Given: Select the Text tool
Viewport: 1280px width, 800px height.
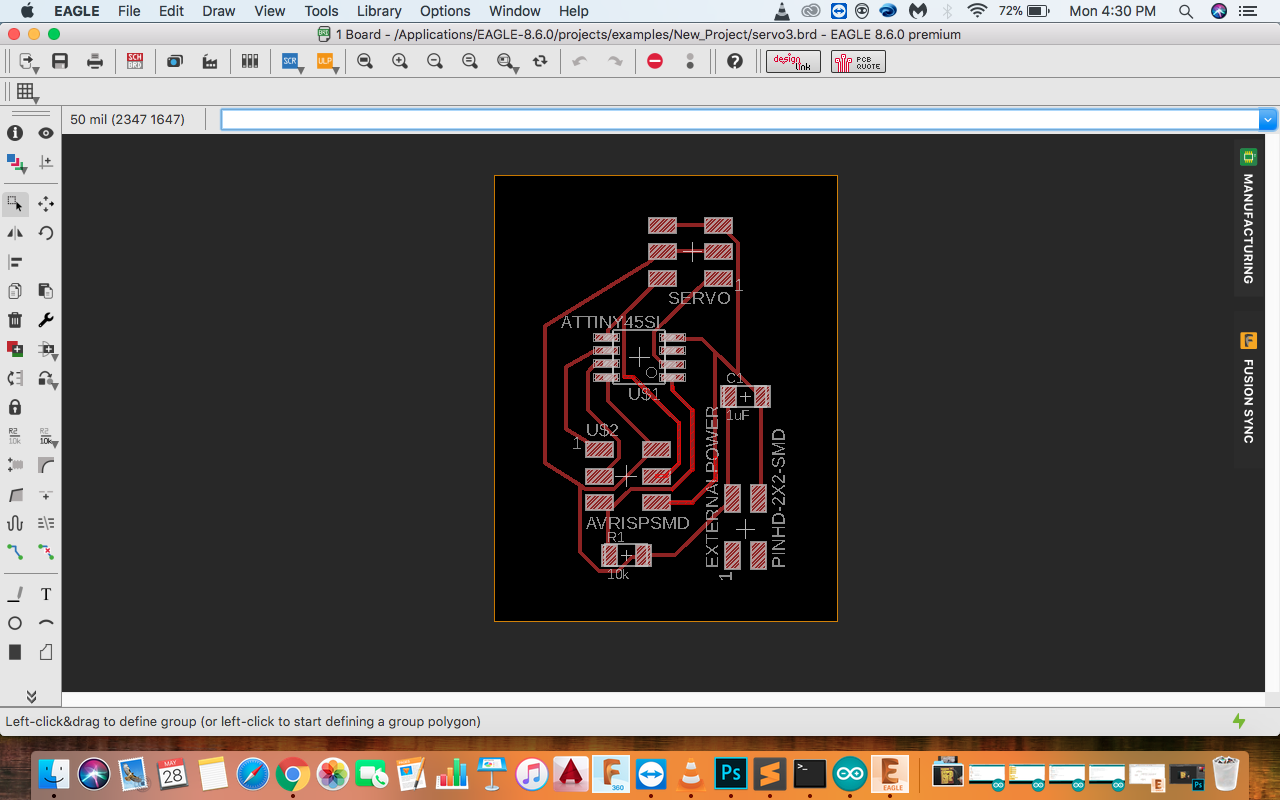Looking at the screenshot, I should click(x=46, y=594).
